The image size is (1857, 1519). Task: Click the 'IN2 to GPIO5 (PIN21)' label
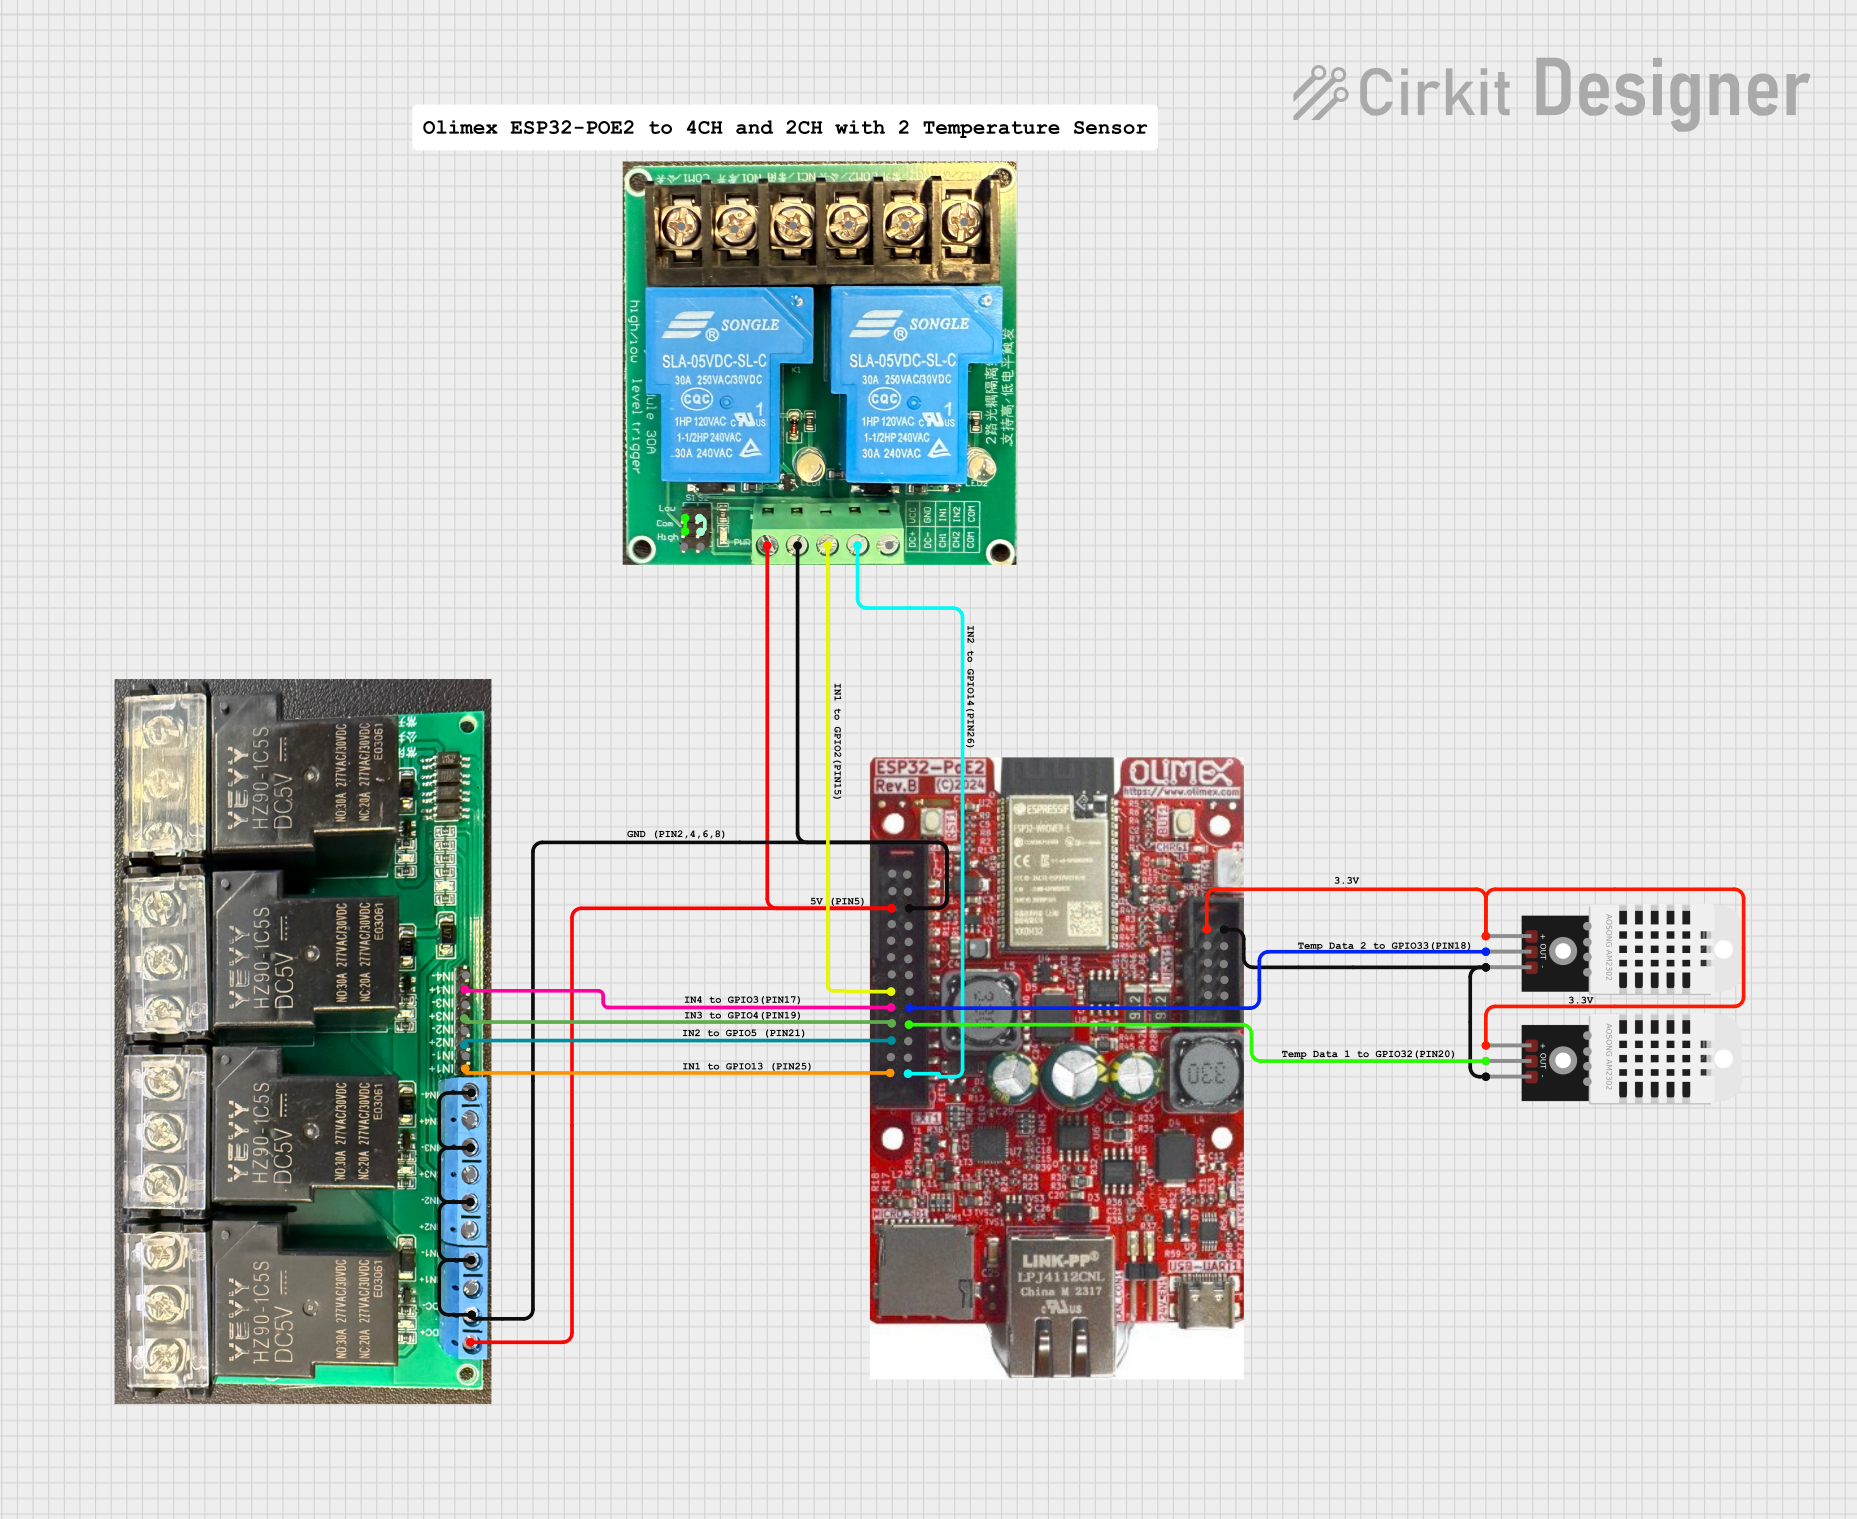pyautogui.click(x=743, y=1033)
